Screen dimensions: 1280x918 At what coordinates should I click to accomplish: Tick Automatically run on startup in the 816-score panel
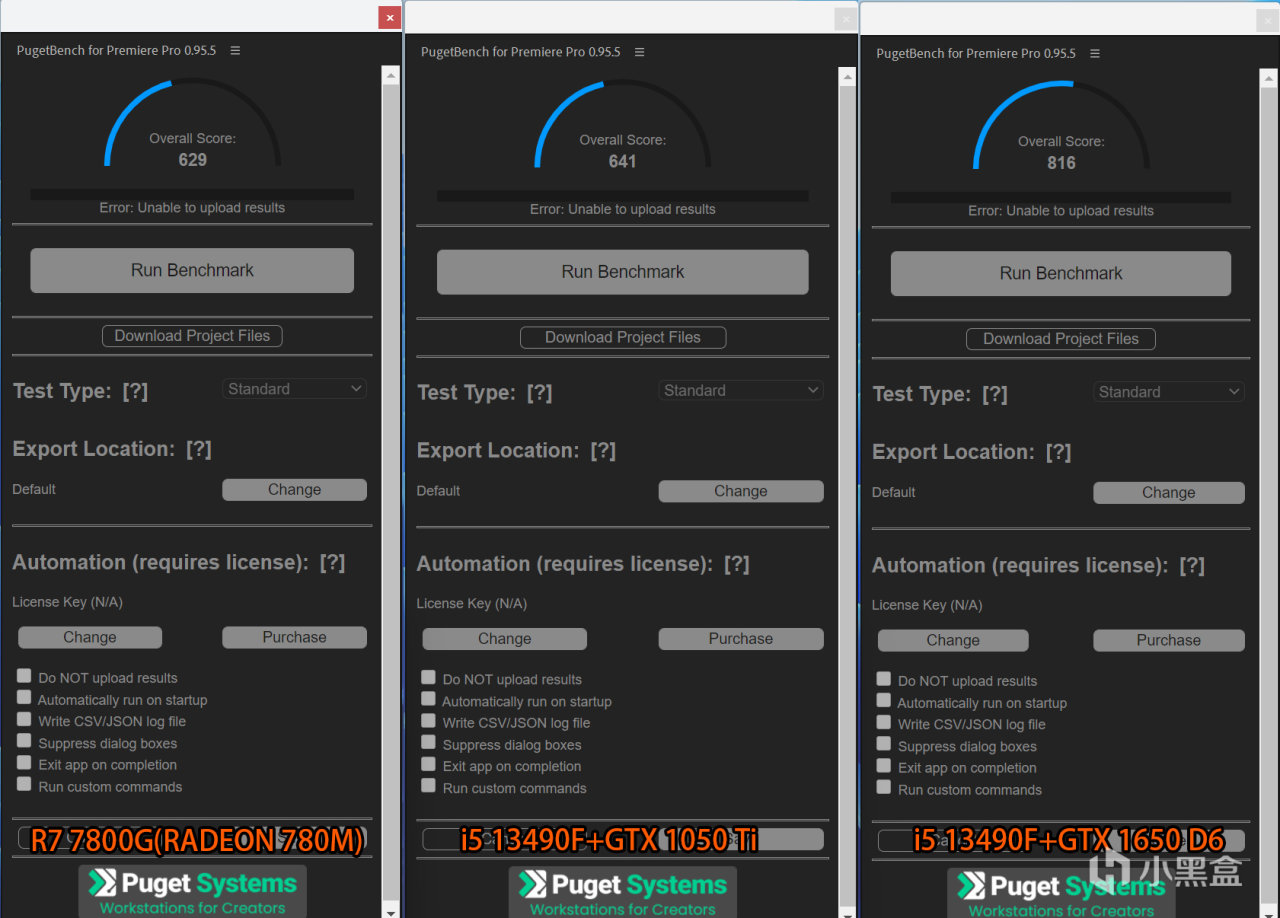pyautogui.click(x=883, y=701)
